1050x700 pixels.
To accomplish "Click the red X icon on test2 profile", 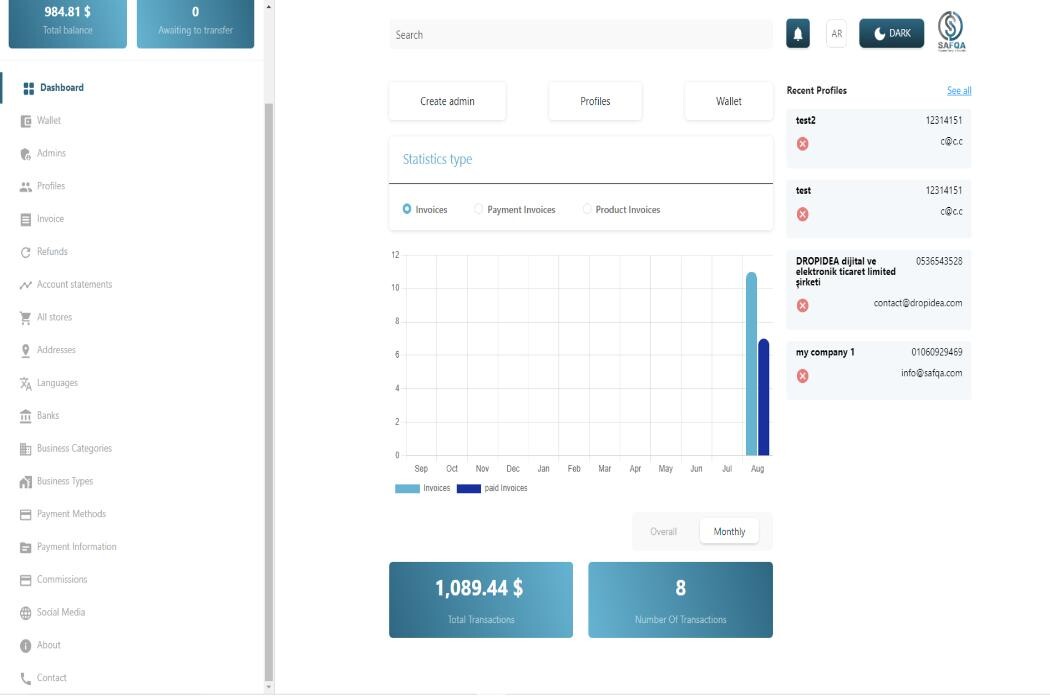I will pyautogui.click(x=802, y=144).
